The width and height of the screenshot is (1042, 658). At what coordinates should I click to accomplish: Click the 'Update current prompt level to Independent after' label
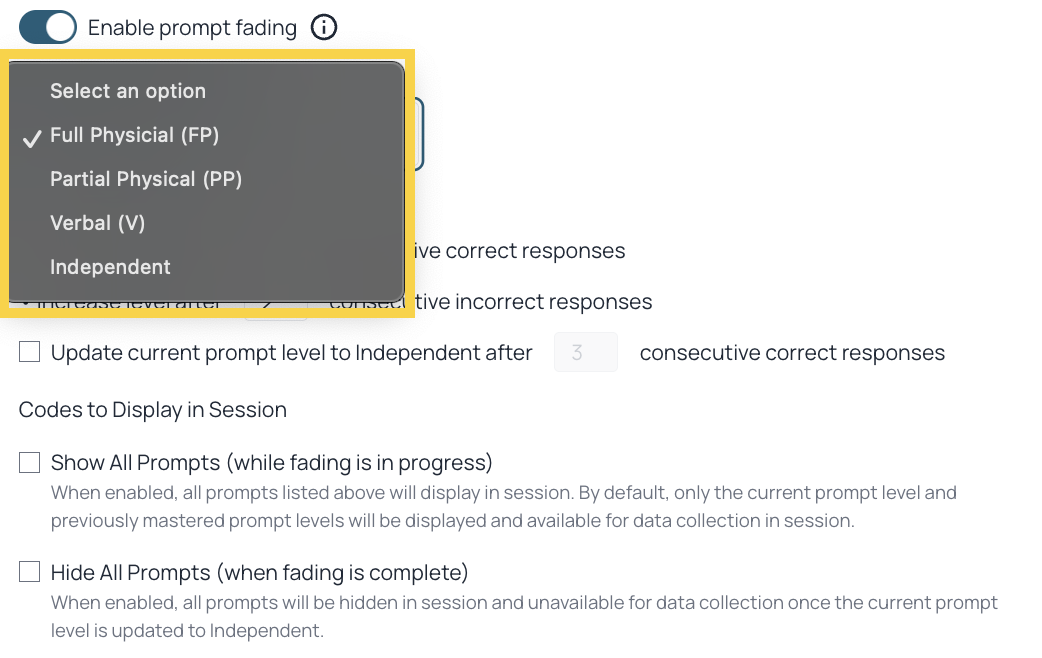[292, 353]
